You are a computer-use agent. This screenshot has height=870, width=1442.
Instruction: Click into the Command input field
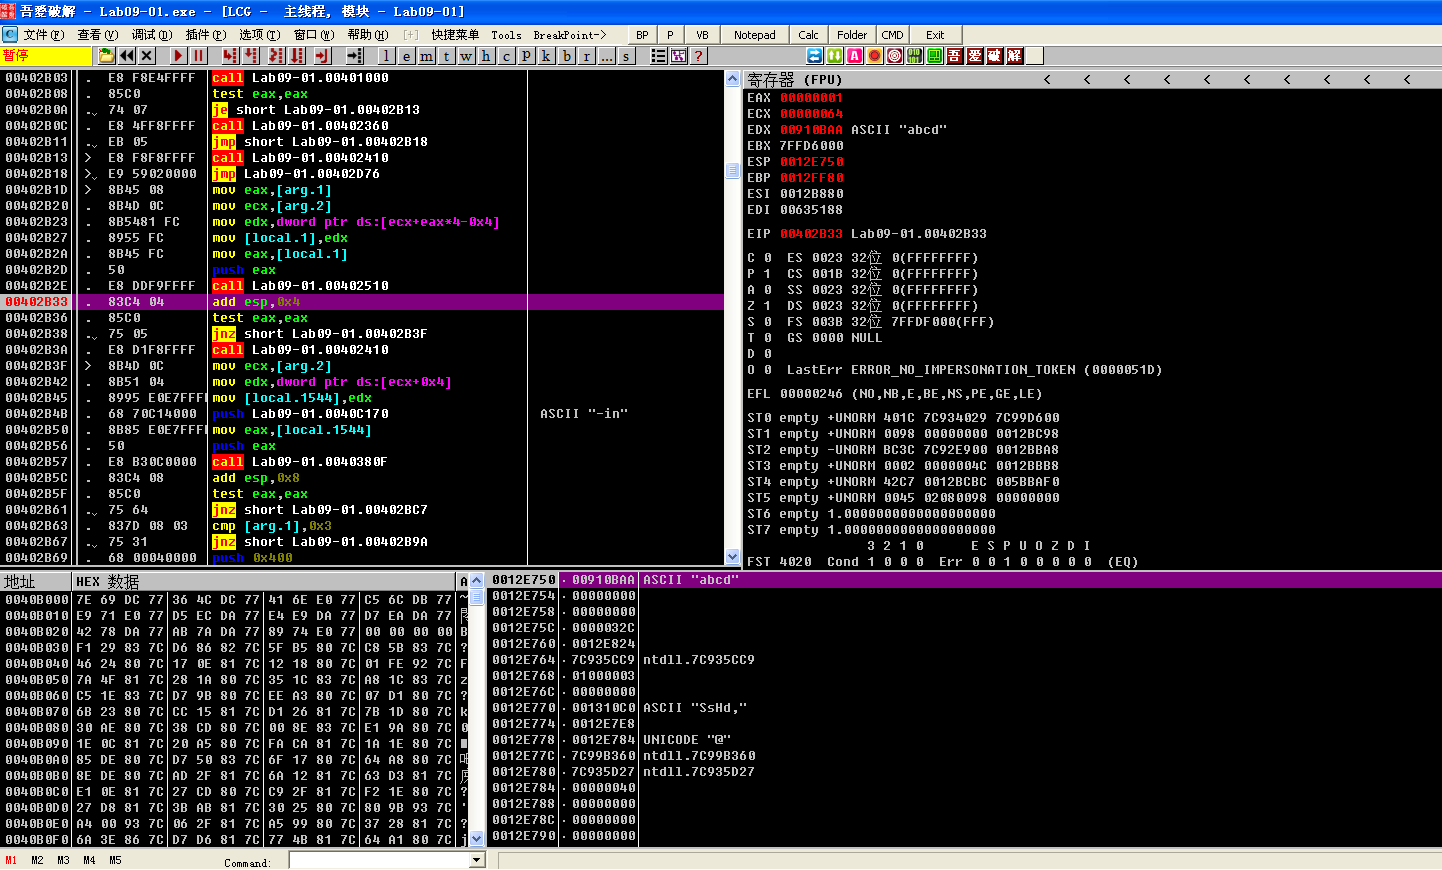coord(380,861)
